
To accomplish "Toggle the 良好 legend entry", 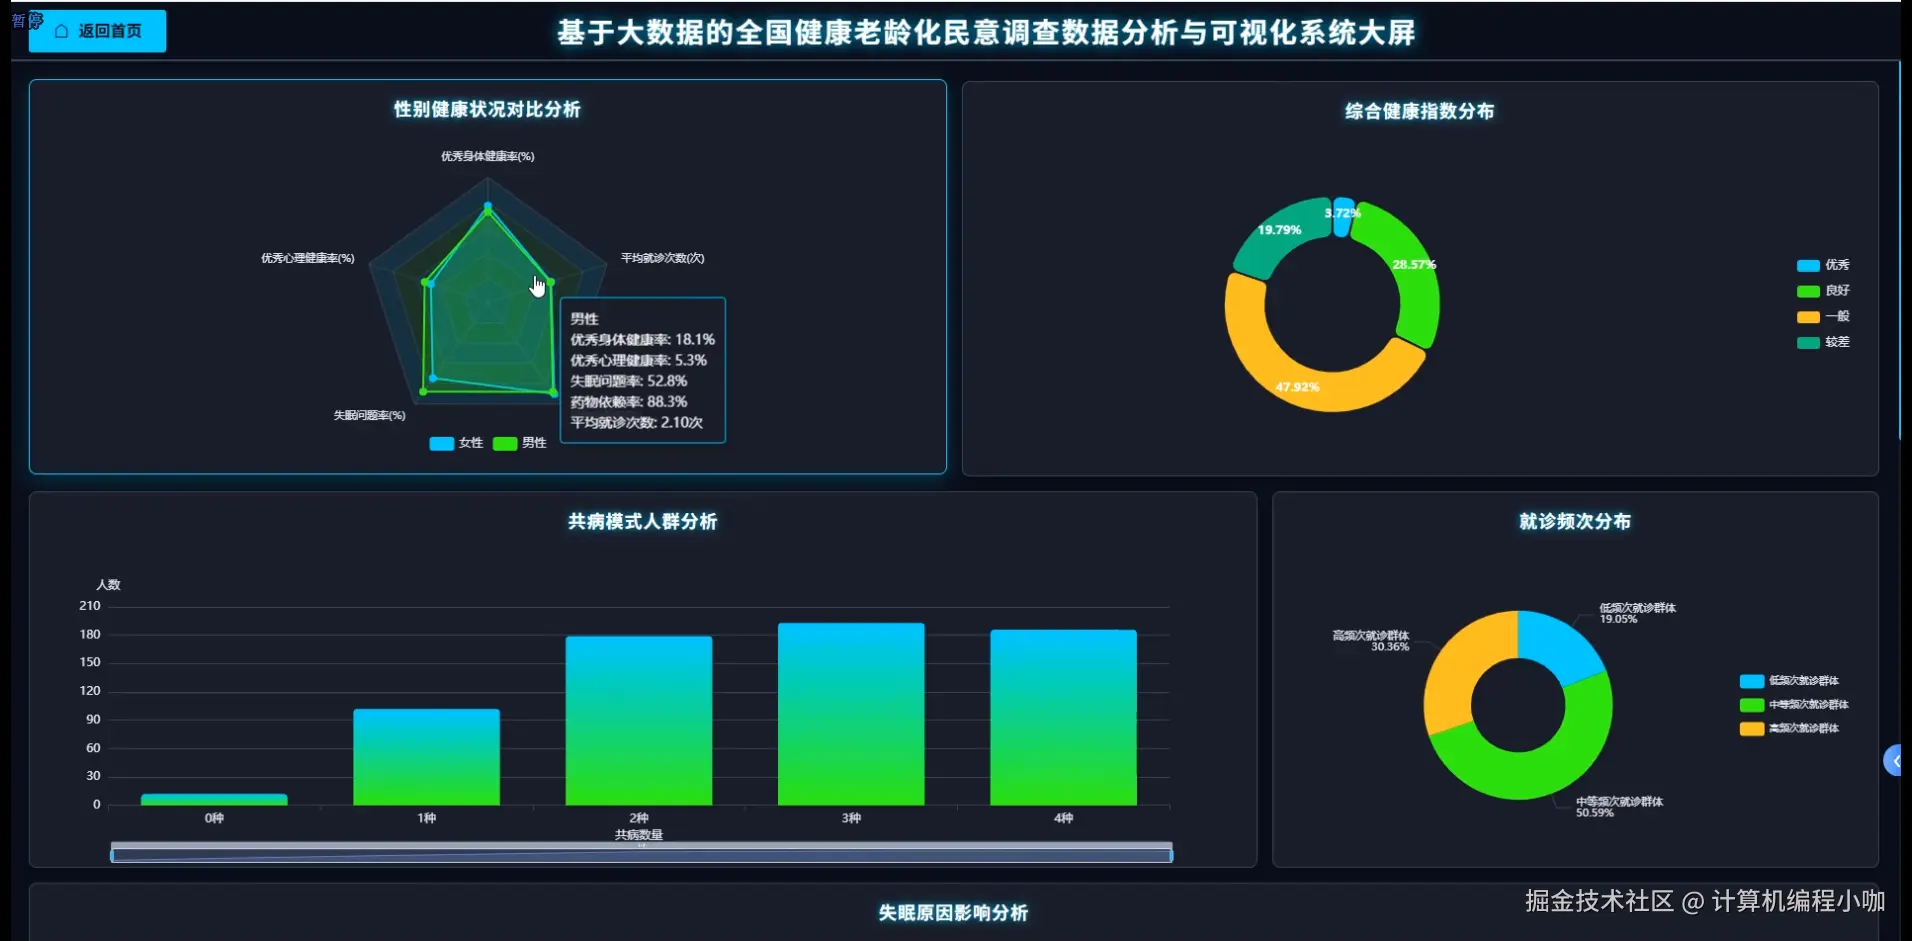I will point(1823,291).
